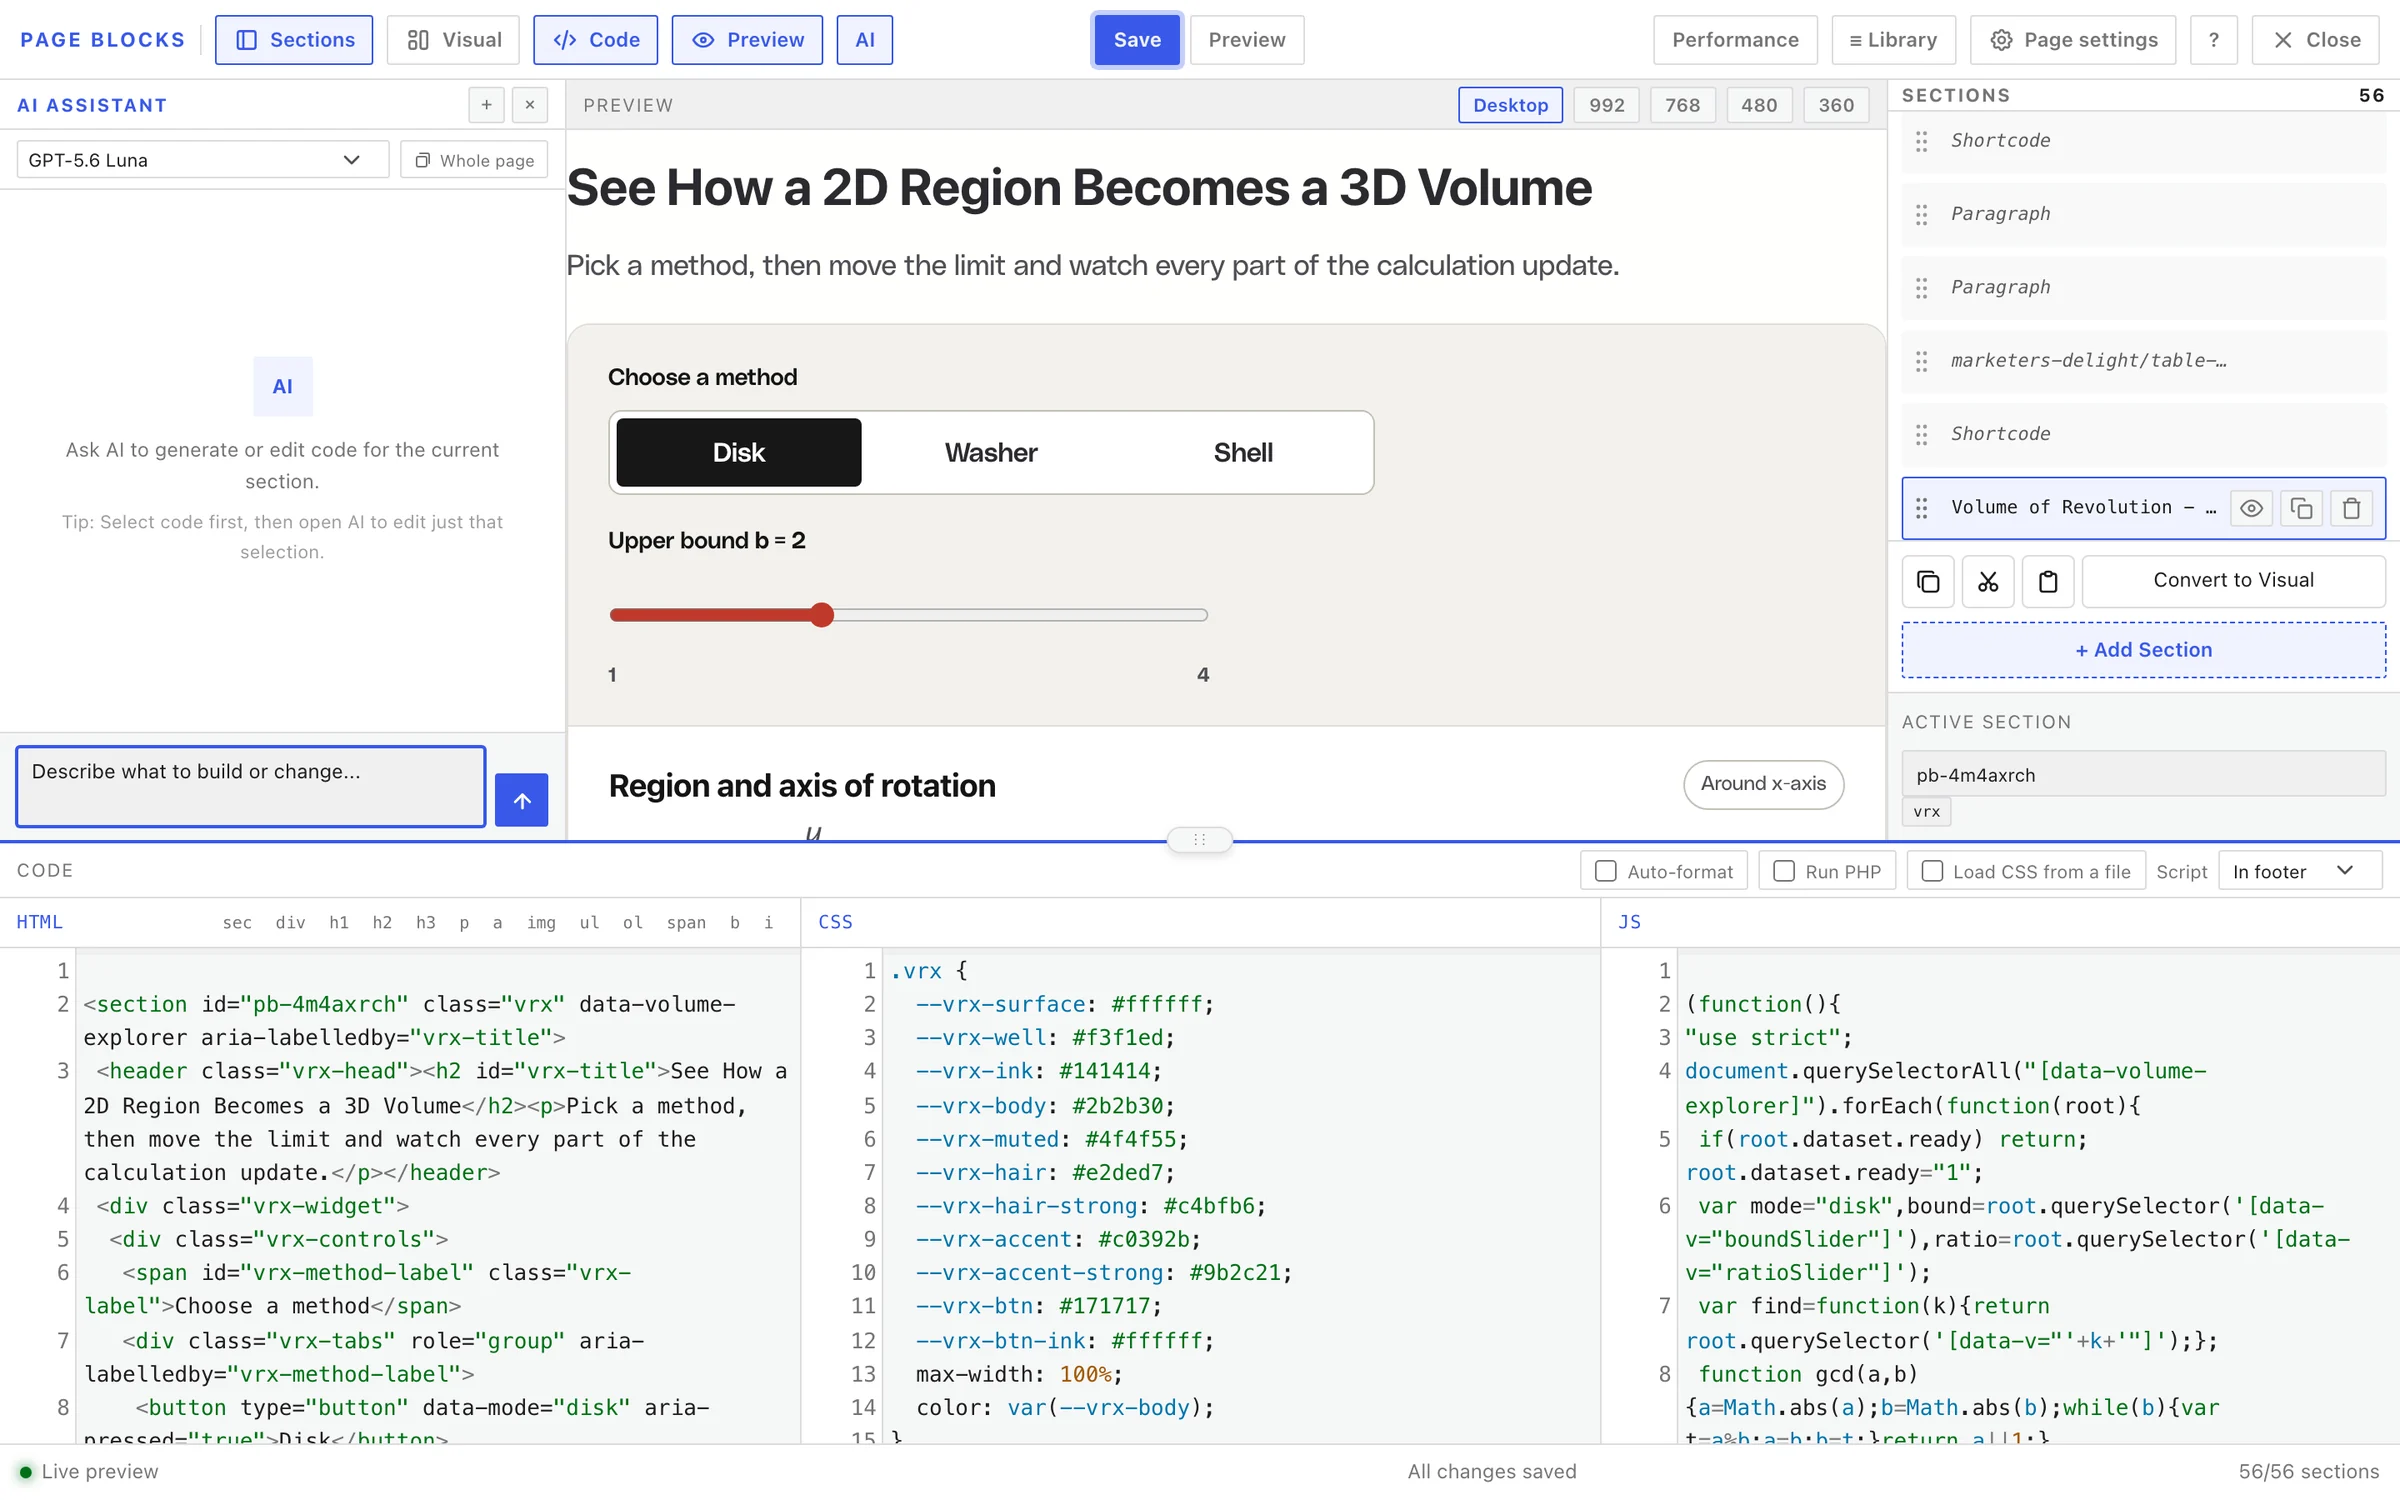Toggle visibility eye on Volume of Revolution section

point(2251,508)
